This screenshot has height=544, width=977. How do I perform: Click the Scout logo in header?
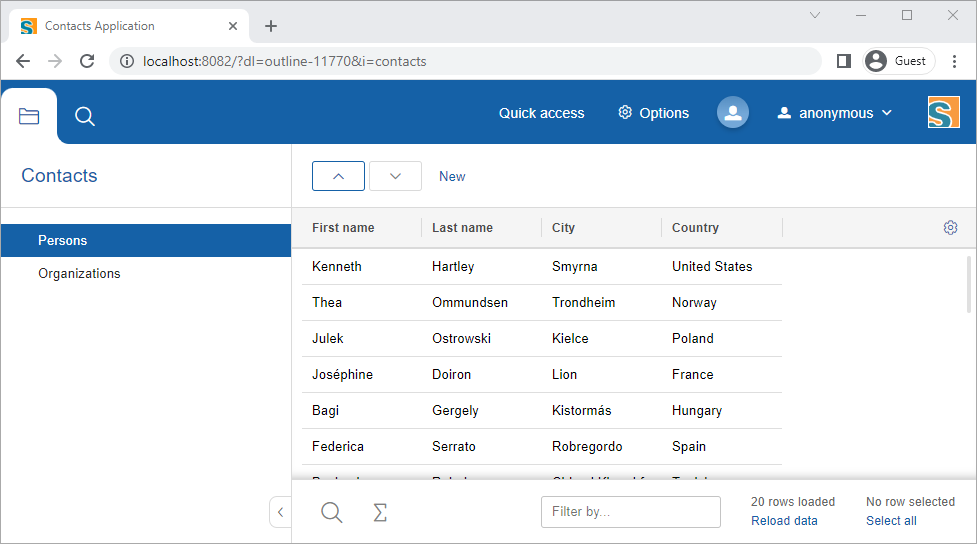tap(943, 113)
